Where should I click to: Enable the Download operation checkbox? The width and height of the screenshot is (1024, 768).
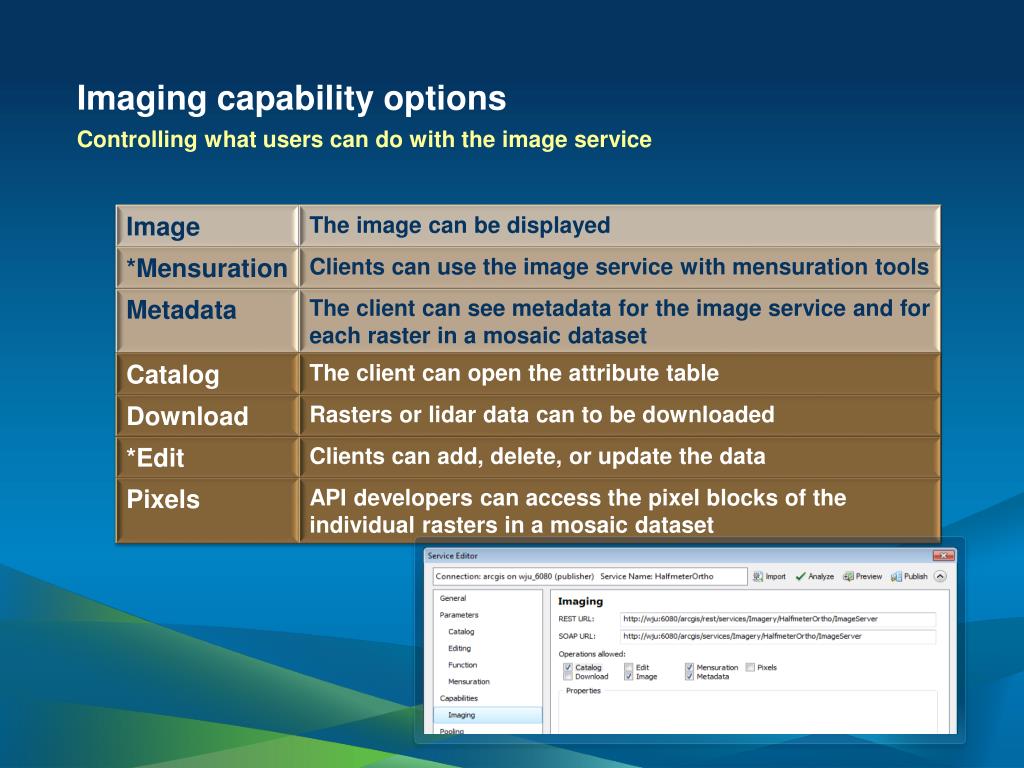tap(568, 677)
